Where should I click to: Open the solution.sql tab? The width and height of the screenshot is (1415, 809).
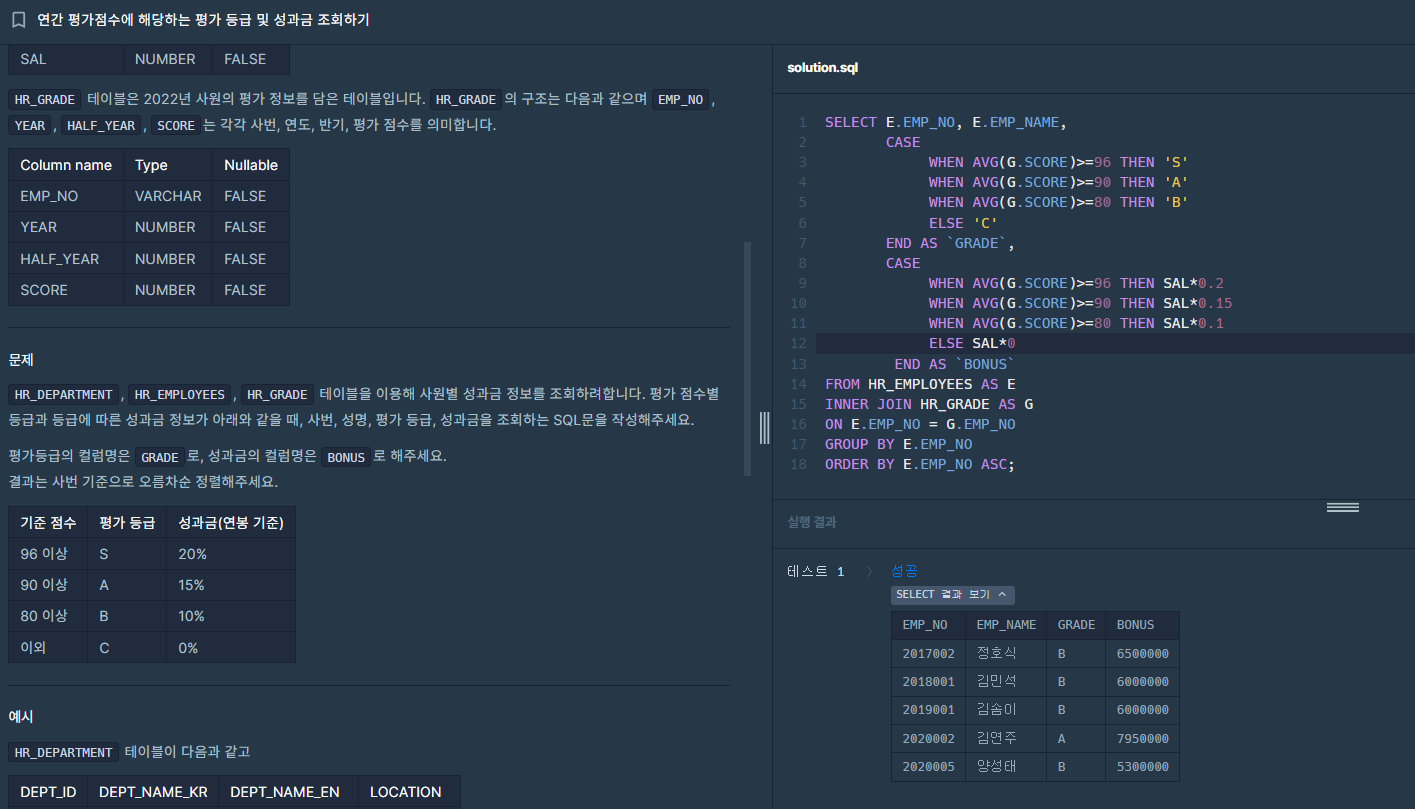tap(823, 68)
